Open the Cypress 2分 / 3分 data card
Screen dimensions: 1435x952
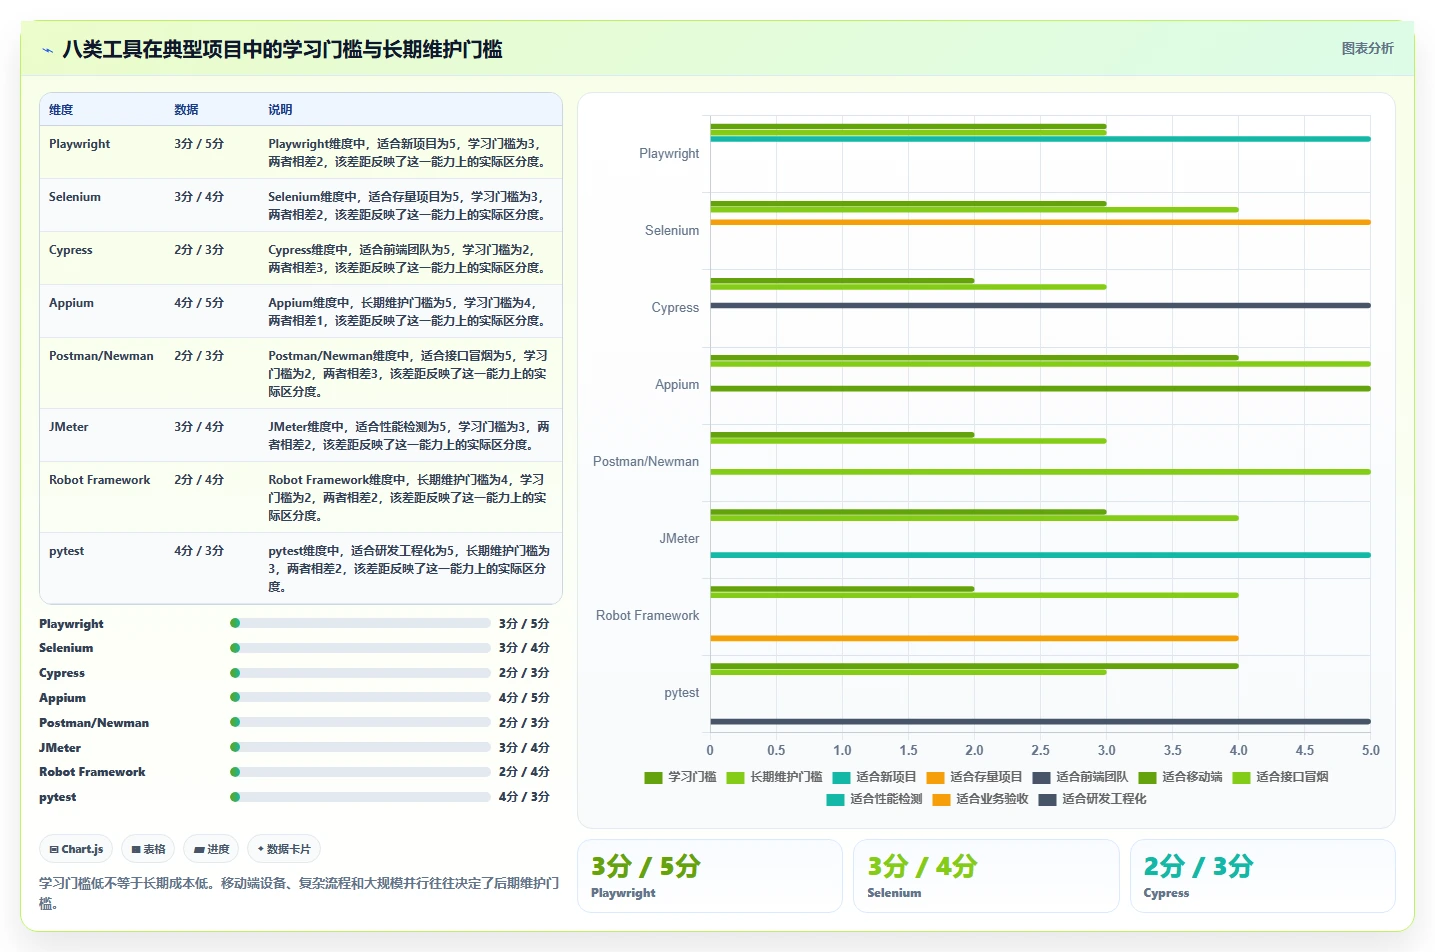1263,876
